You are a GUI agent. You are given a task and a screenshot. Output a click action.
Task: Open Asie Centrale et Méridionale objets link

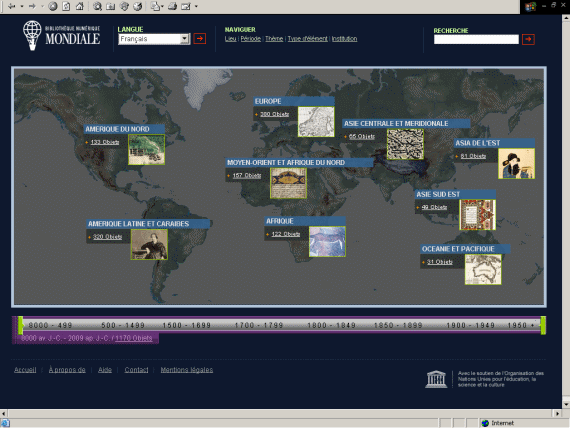point(362,136)
